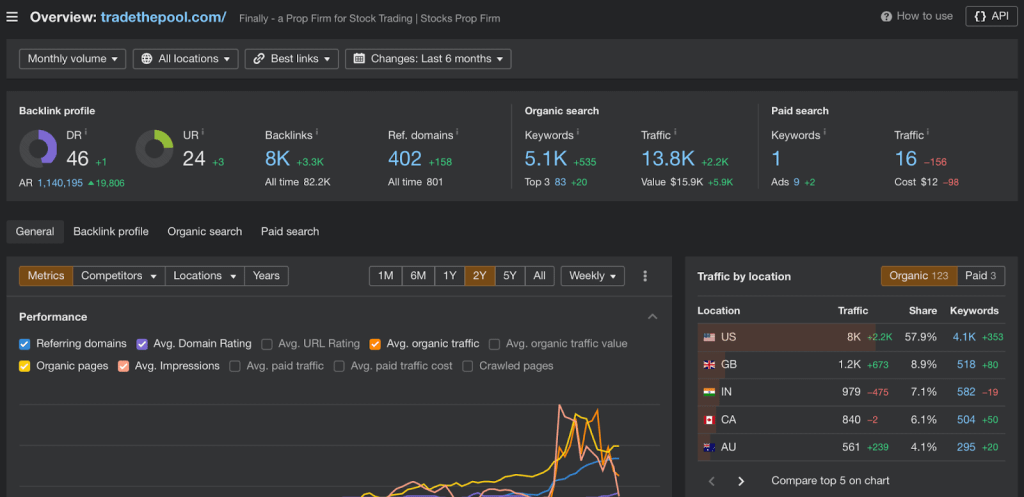Screen dimensions: 1024x497
Task: Click the Australia flag icon
Action: click(x=709, y=447)
